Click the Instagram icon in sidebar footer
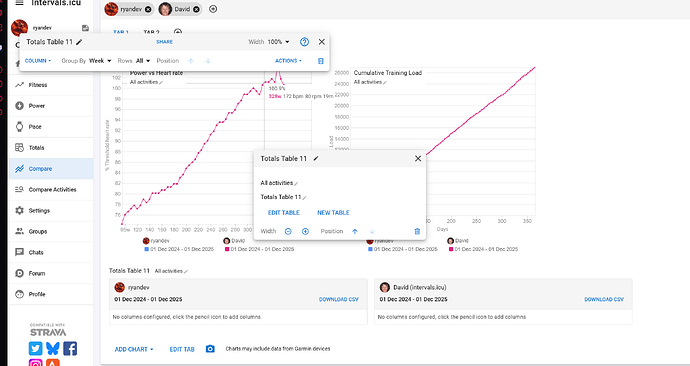Image resolution: width=690 pixels, height=366 pixels. pyautogui.click(x=36, y=363)
